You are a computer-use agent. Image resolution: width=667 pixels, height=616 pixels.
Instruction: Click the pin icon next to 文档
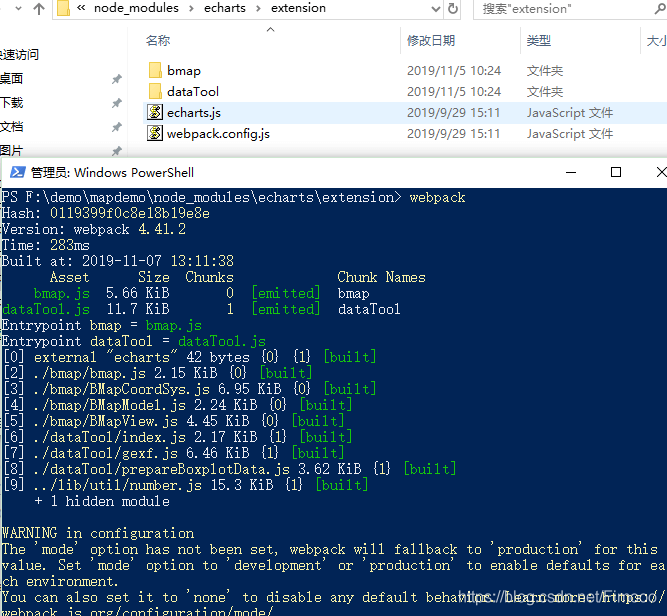coord(117,127)
